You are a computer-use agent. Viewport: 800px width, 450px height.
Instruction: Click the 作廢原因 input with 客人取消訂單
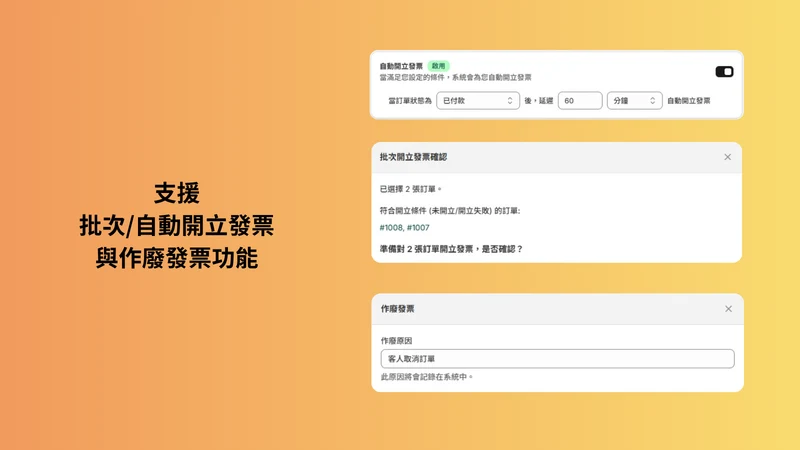pyautogui.click(x=557, y=359)
